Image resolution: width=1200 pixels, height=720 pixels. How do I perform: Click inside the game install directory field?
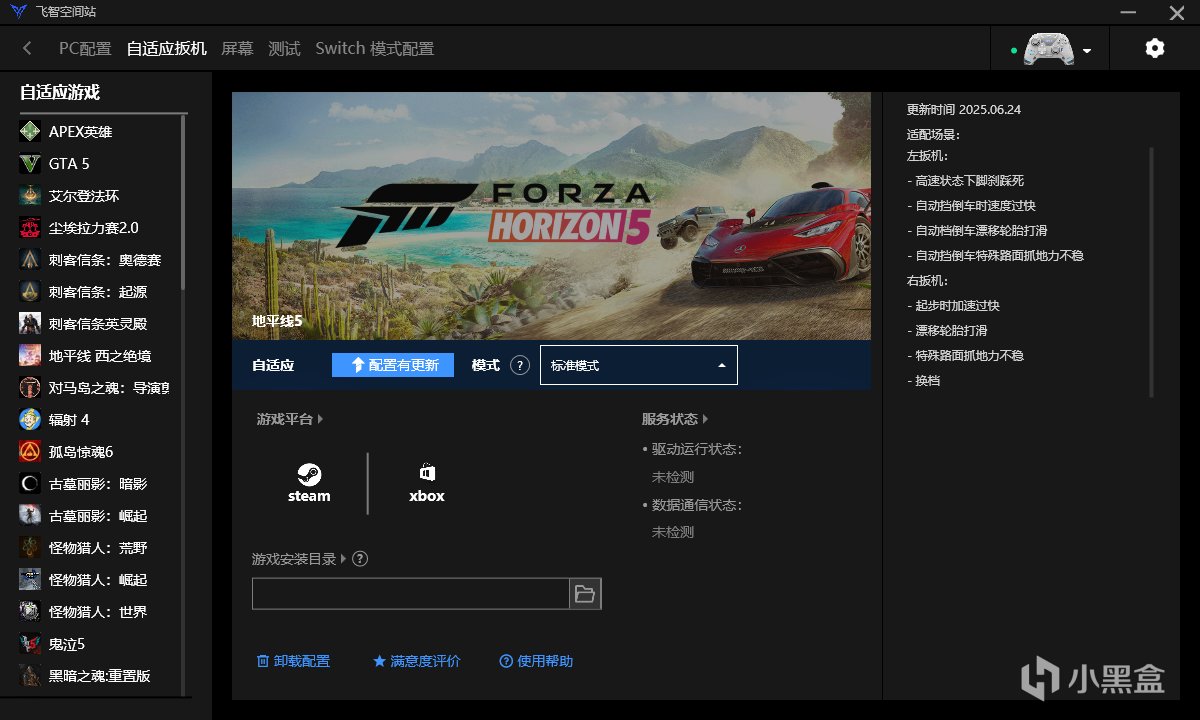pos(410,593)
